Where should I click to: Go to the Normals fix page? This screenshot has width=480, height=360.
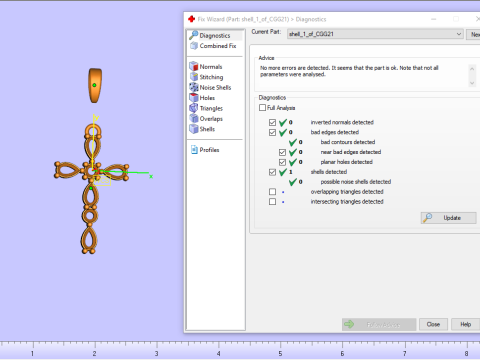click(211, 67)
